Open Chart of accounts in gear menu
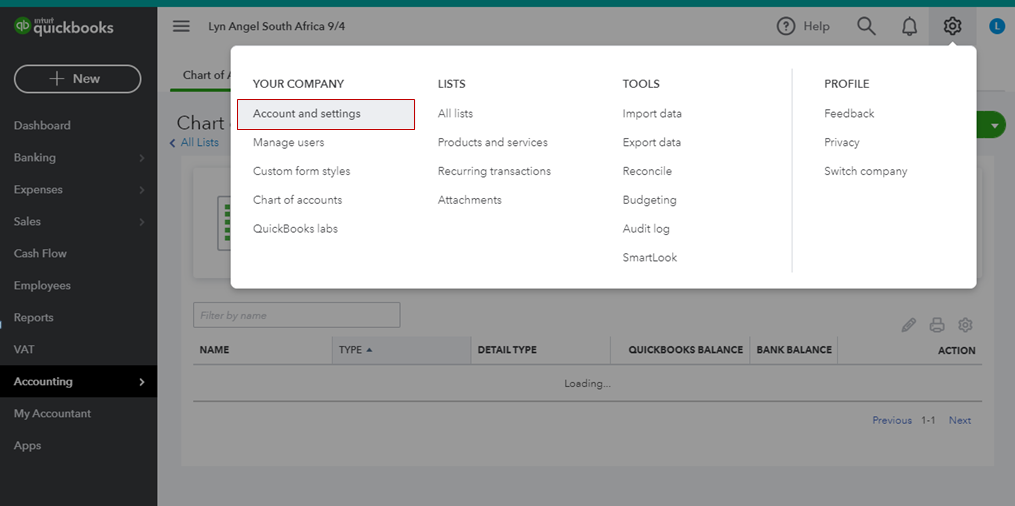This screenshot has width=1015, height=506. [298, 200]
